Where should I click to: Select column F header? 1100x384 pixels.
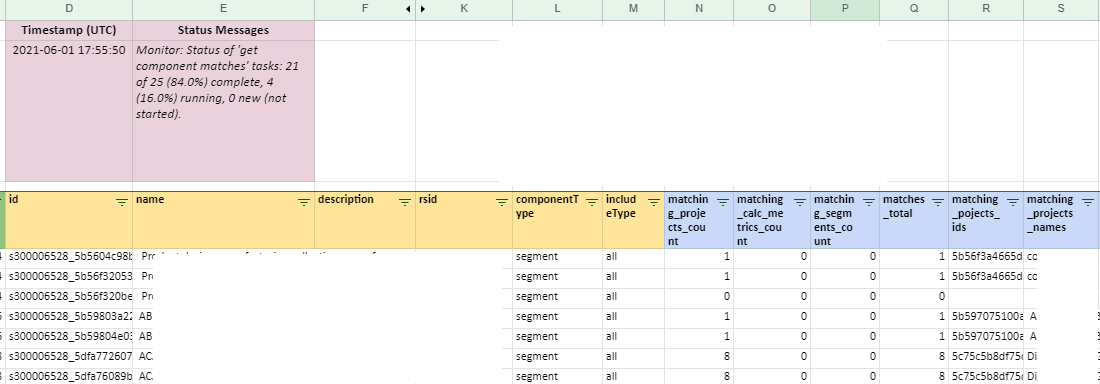365,9
